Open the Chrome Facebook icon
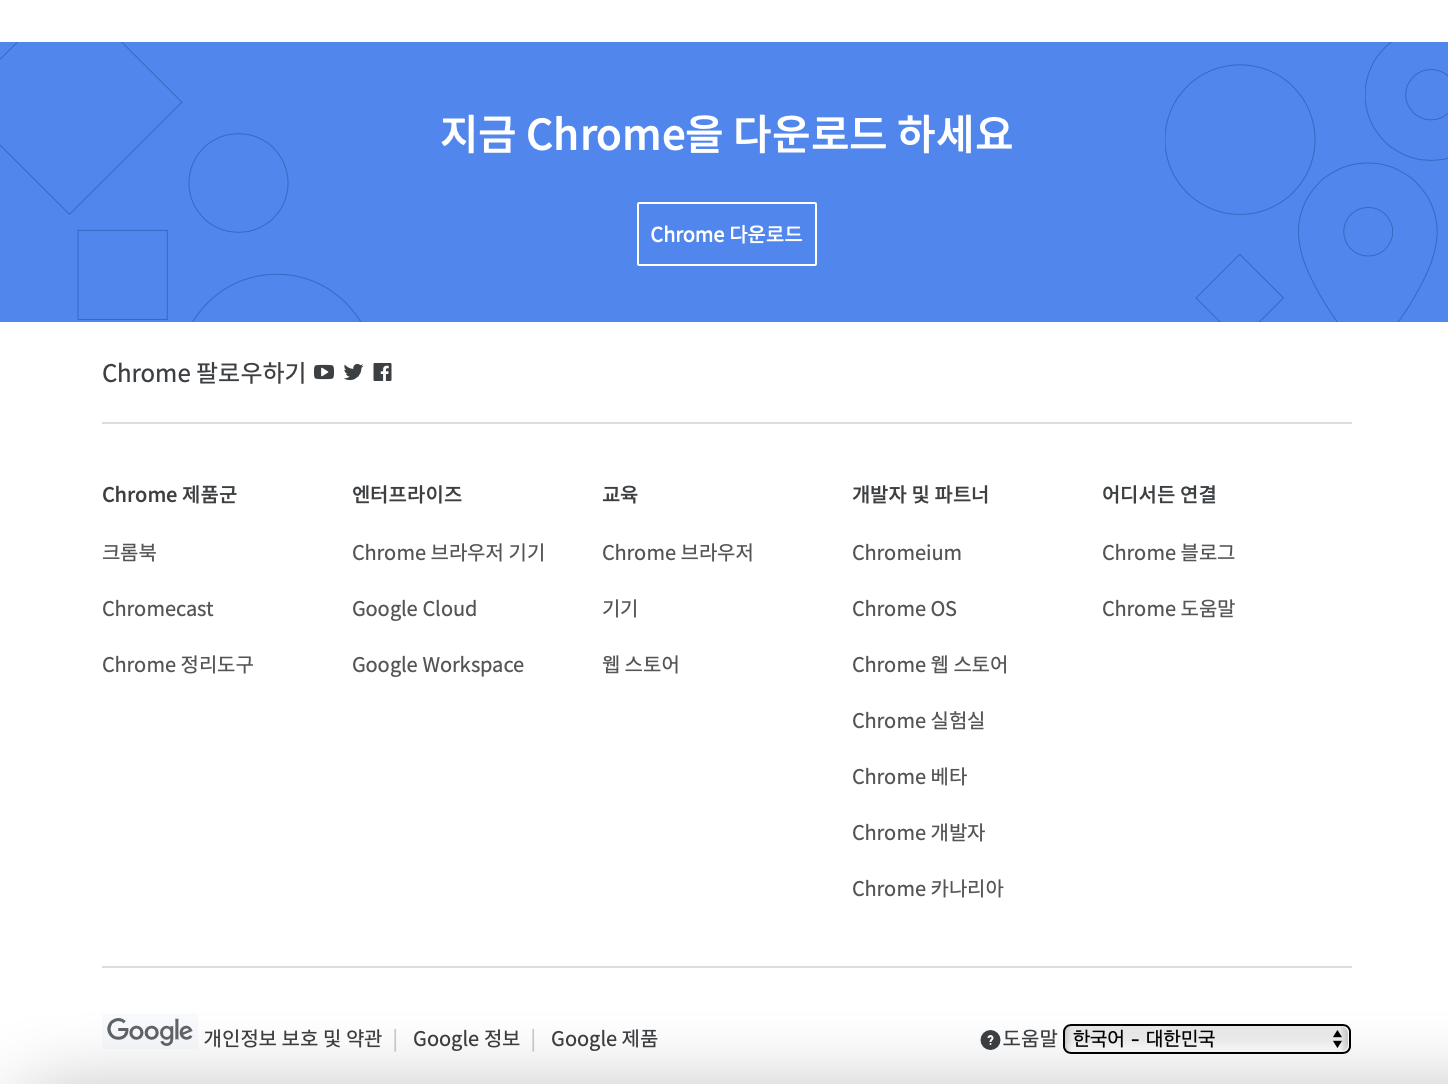 (x=382, y=372)
